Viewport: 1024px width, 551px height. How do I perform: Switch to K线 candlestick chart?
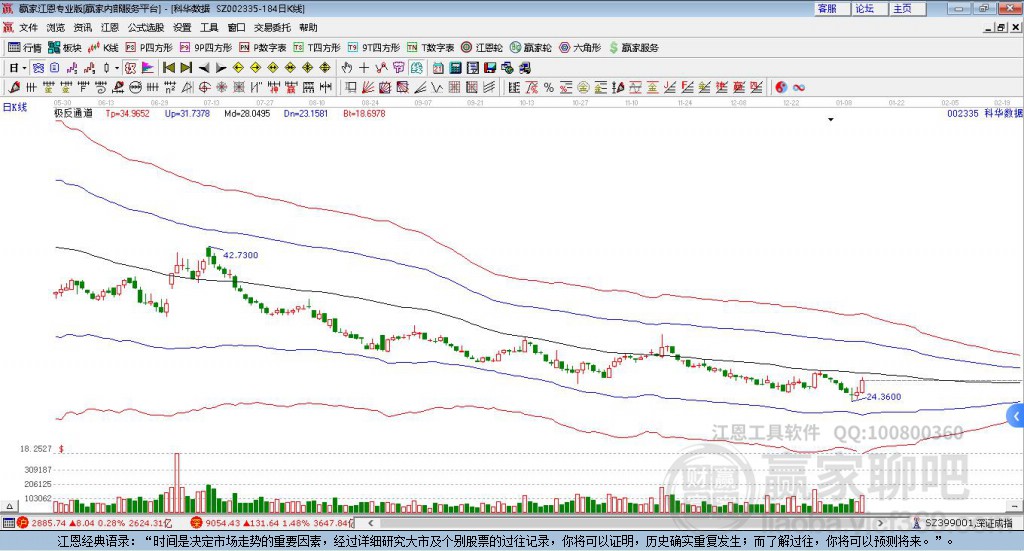point(103,48)
